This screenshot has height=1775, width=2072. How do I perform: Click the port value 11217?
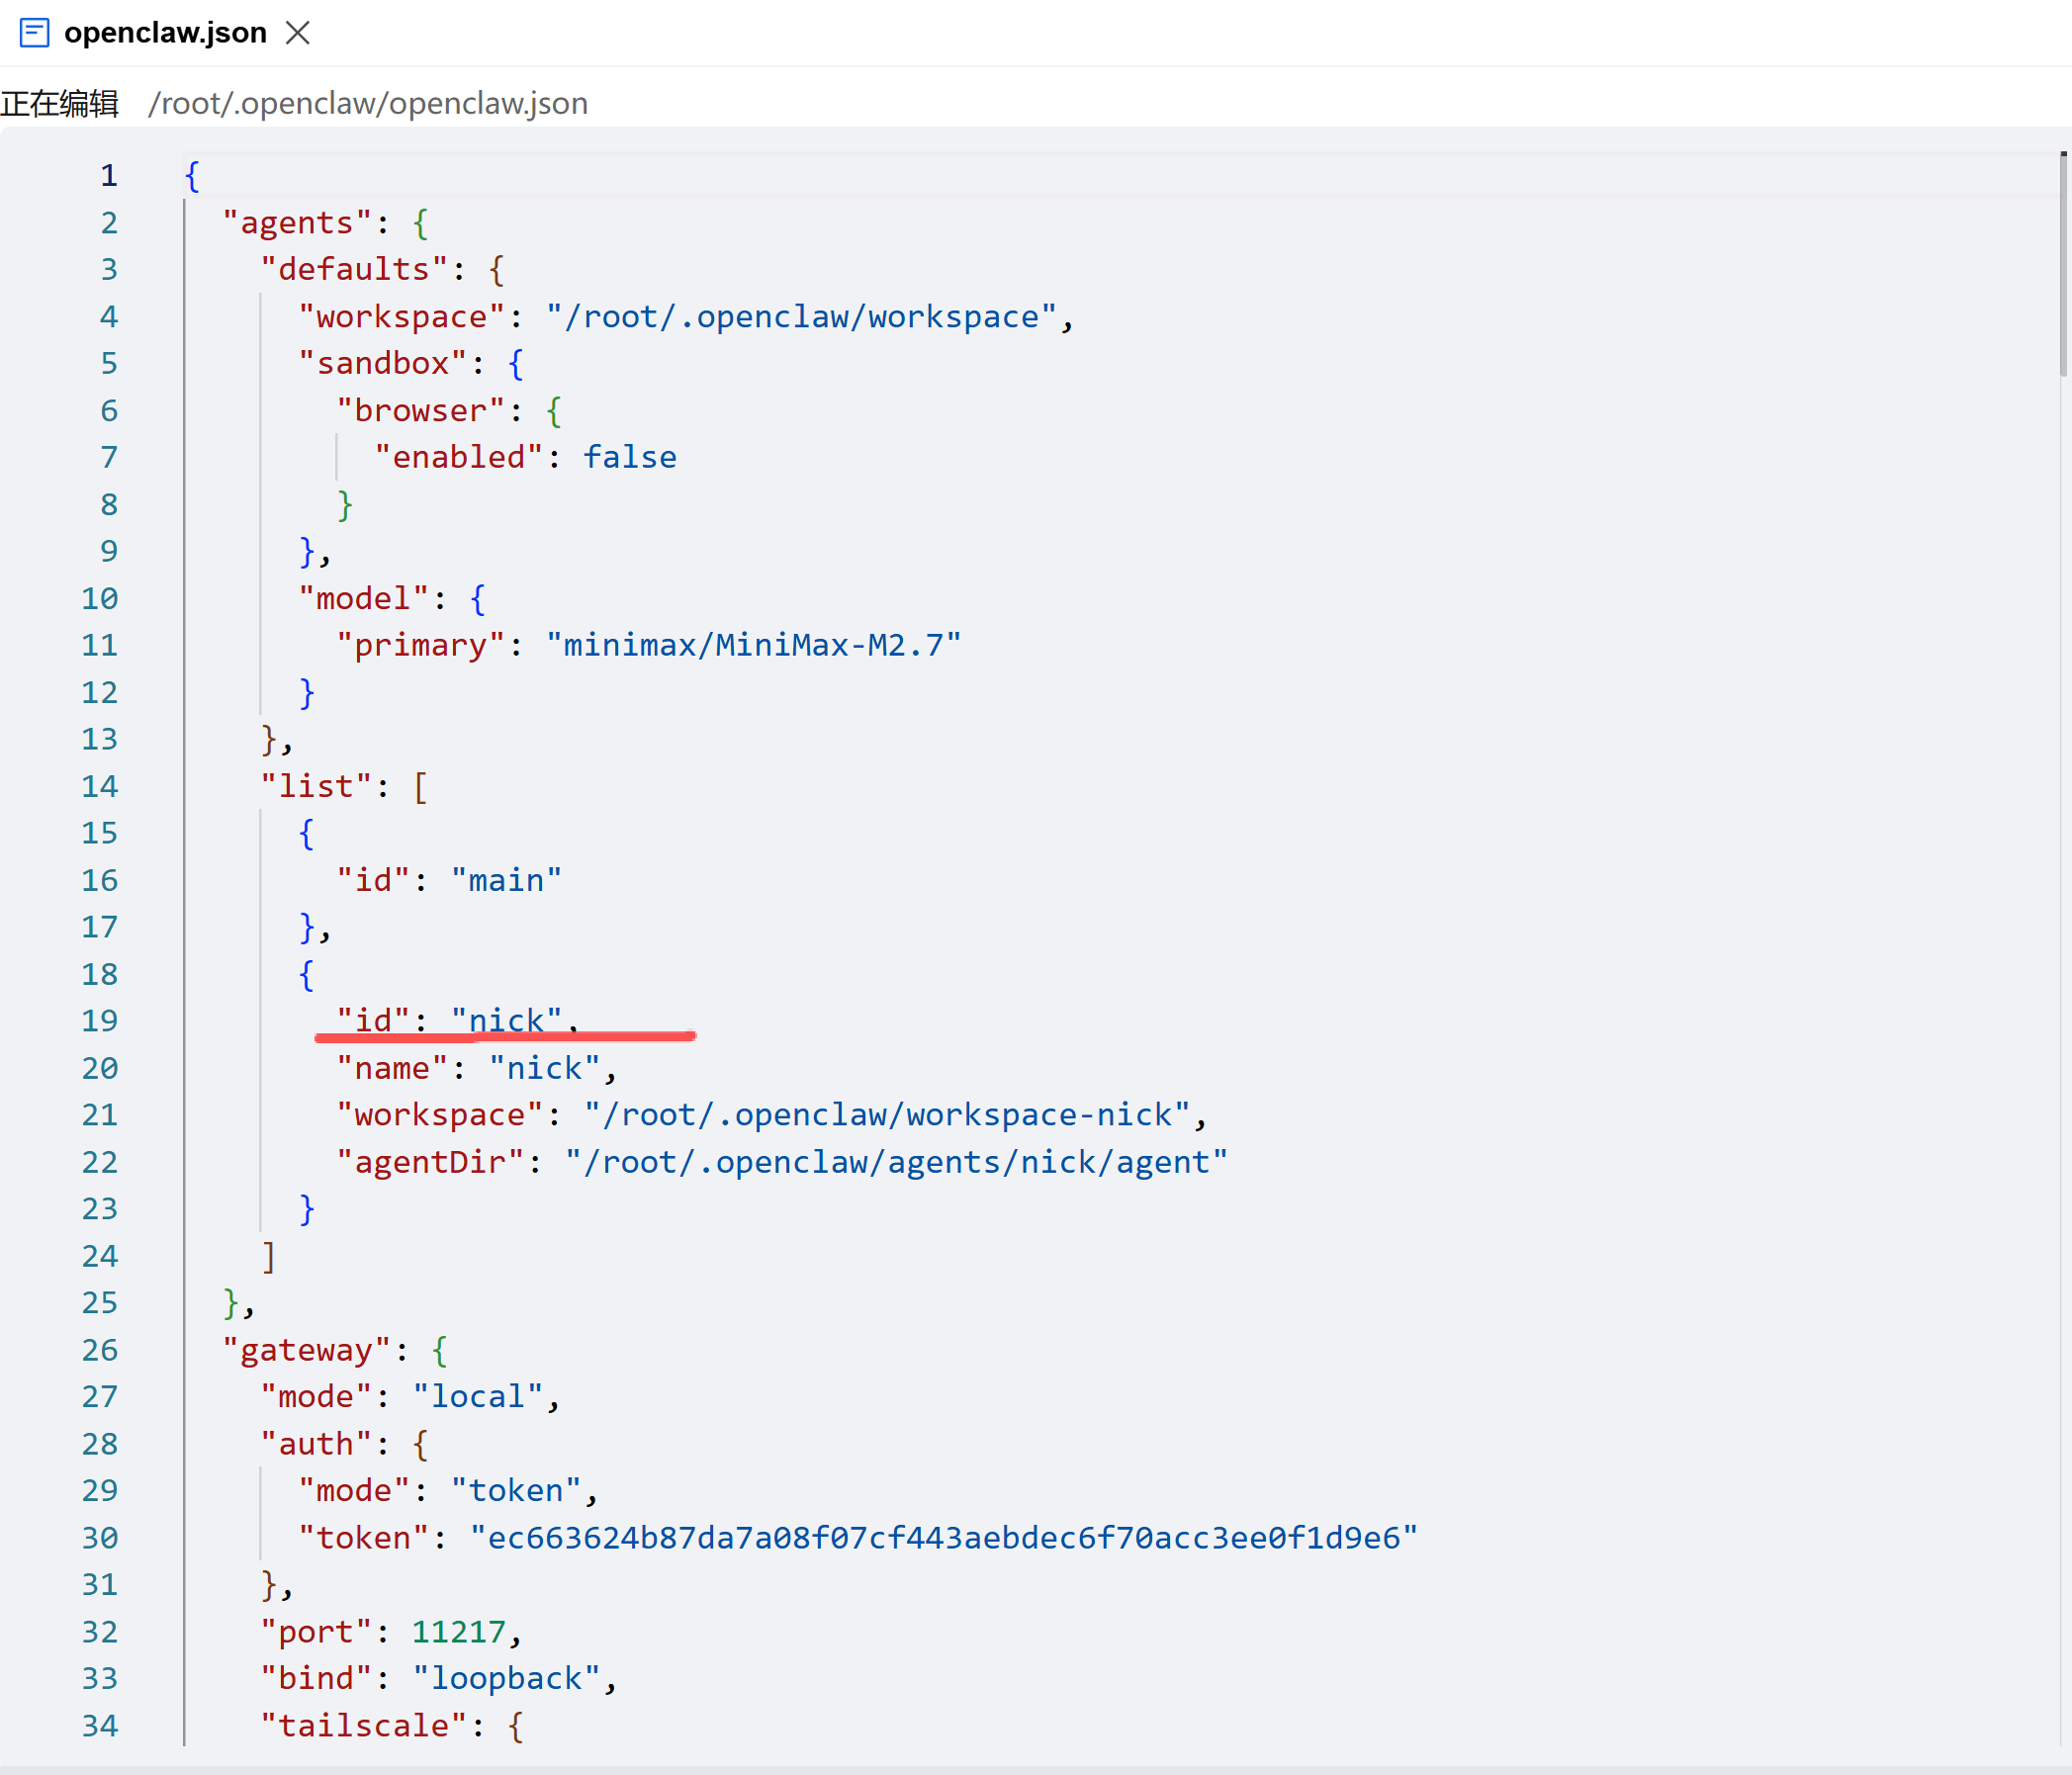point(459,1632)
